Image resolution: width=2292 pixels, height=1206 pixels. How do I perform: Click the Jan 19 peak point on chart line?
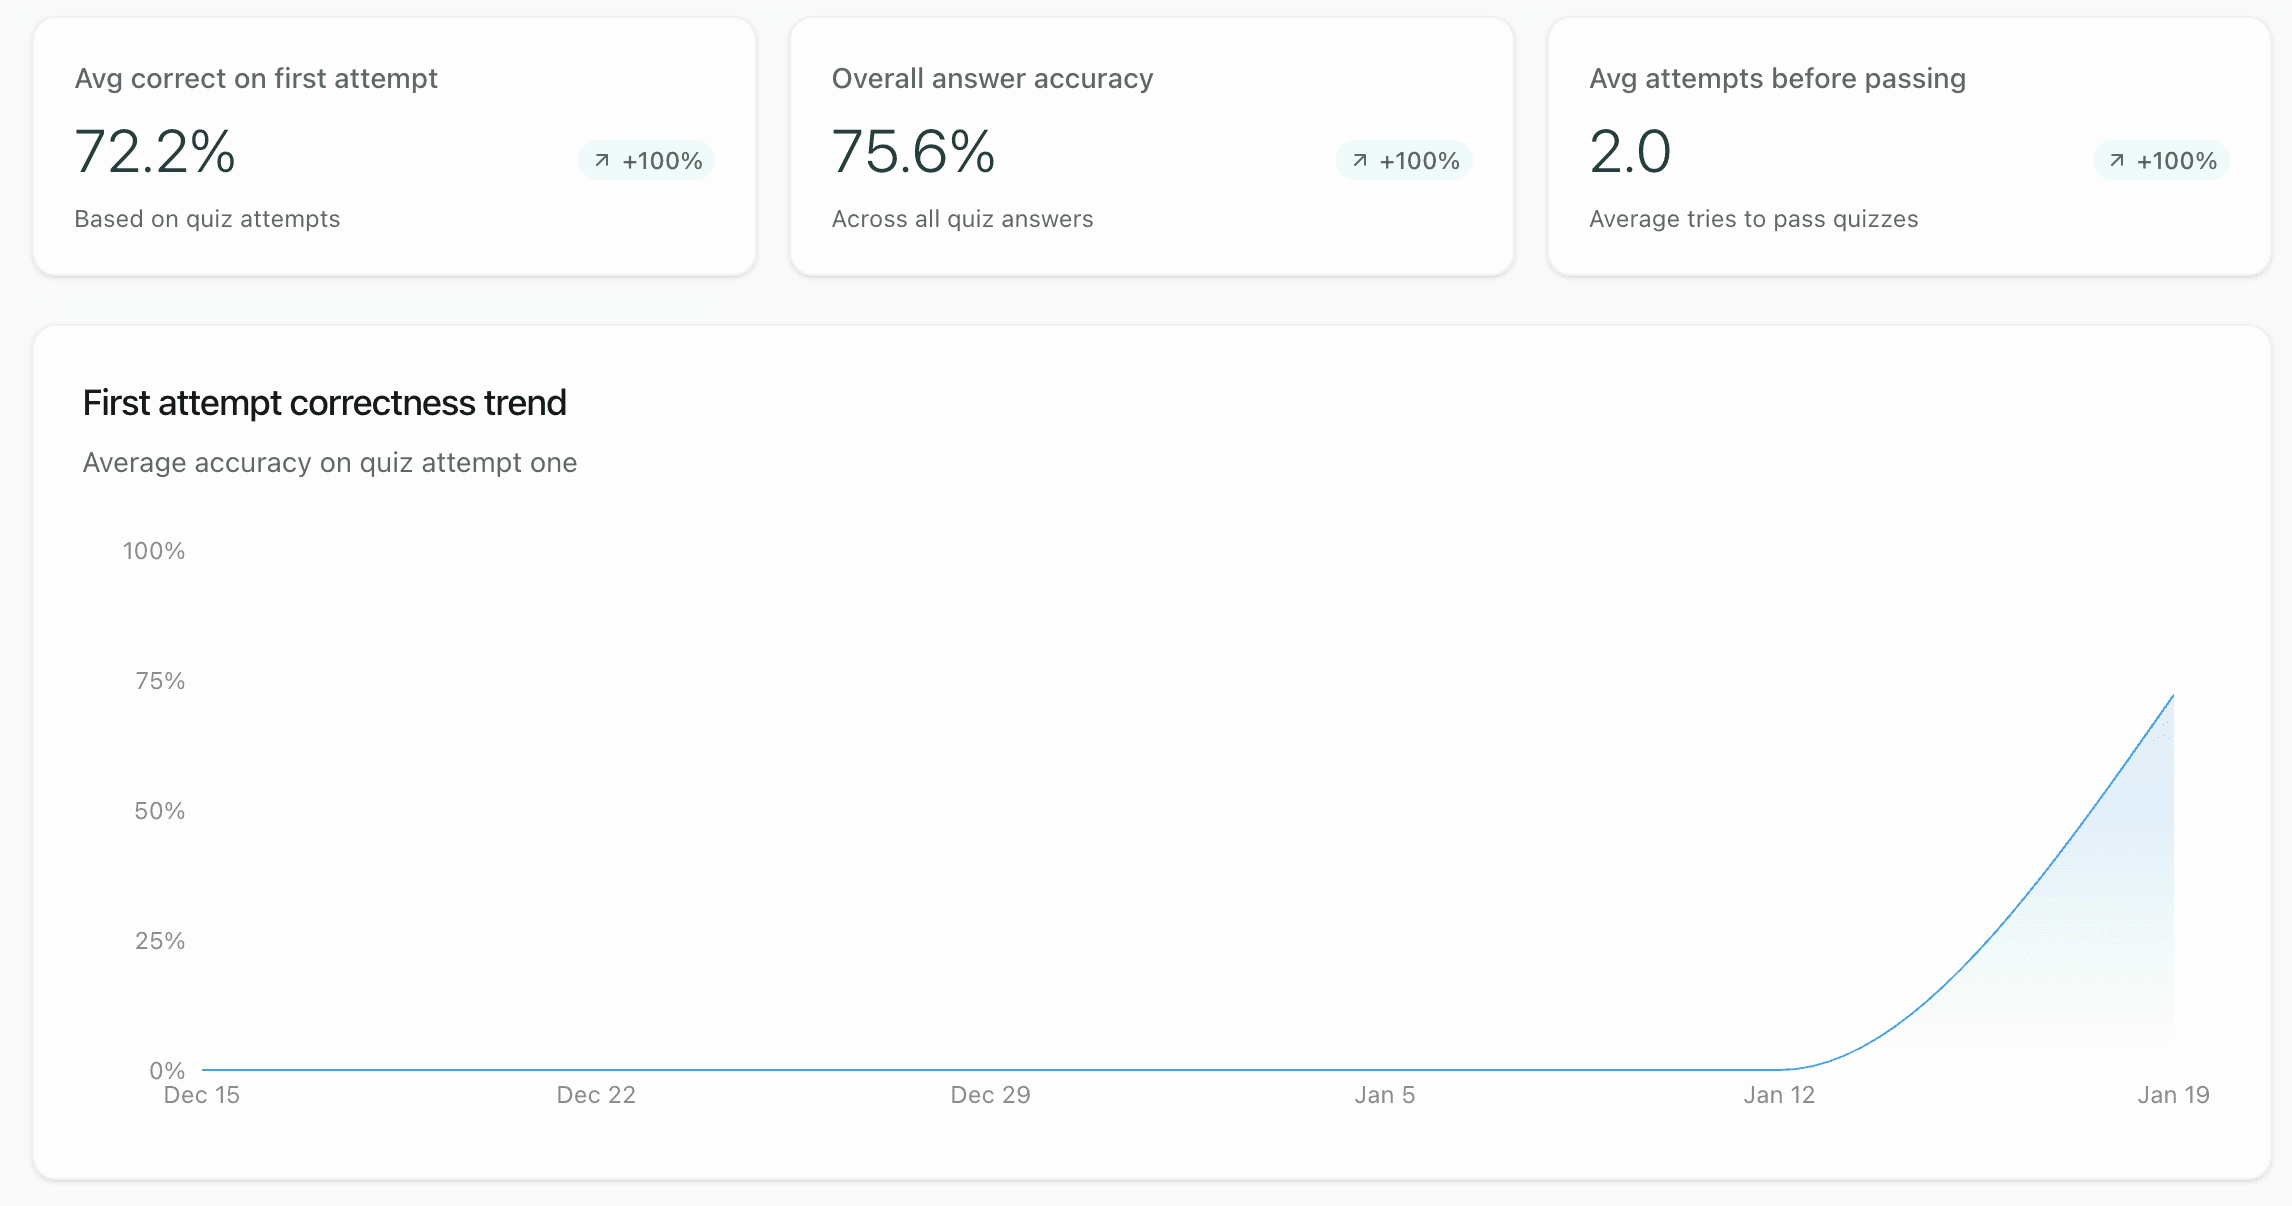click(2172, 696)
